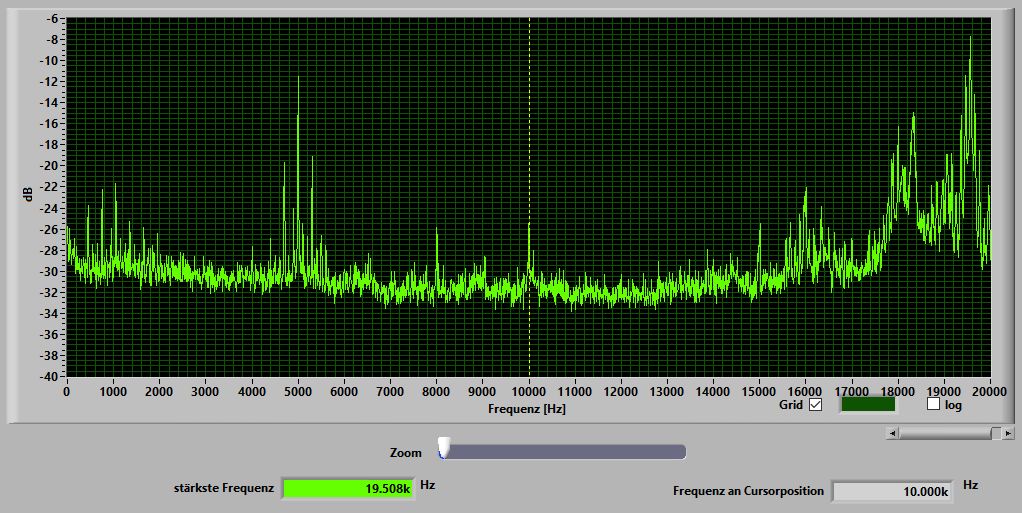Viewport: 1022px width, 513px height.
Task: Click the Zoom slider thumb handle
Action: coord(444,449)
